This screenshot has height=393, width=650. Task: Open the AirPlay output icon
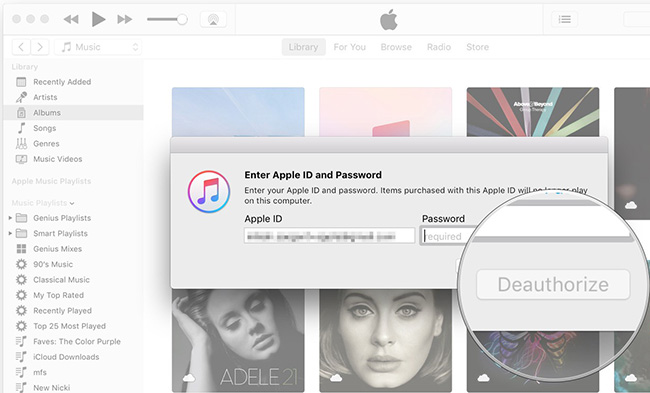click(x=213, y=19)
